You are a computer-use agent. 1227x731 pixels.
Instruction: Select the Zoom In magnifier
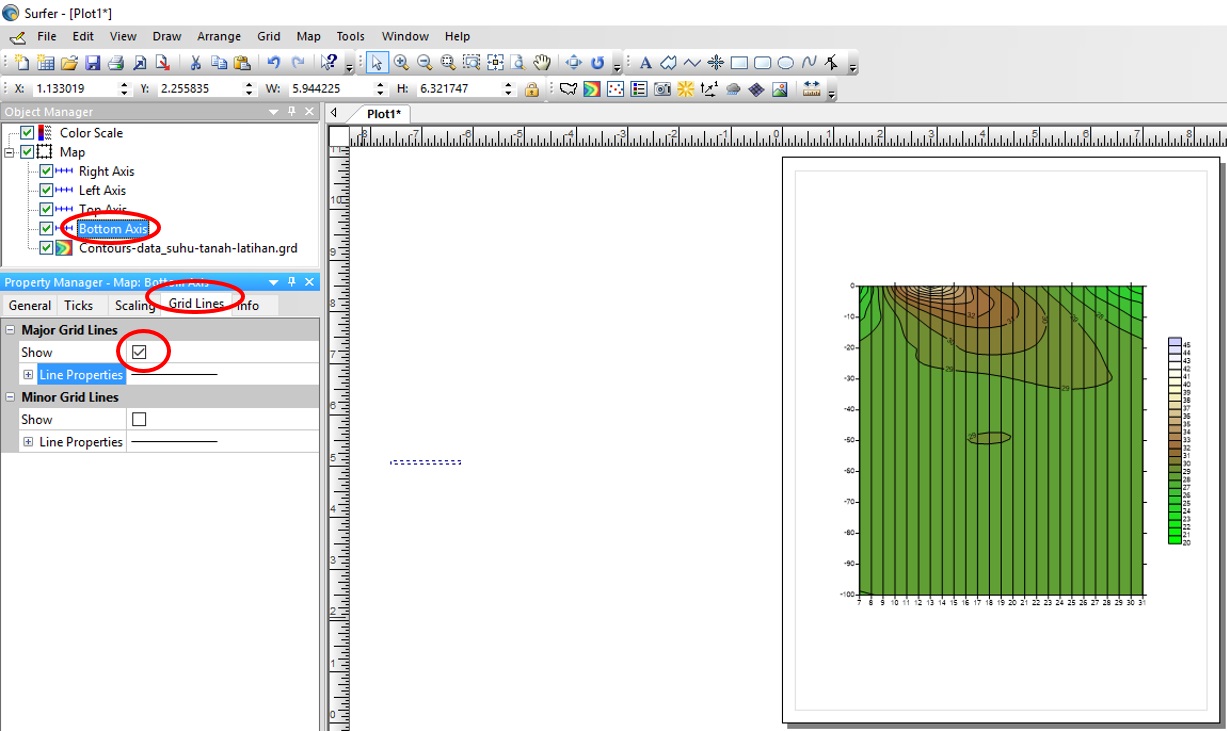[x=401, y=63]
